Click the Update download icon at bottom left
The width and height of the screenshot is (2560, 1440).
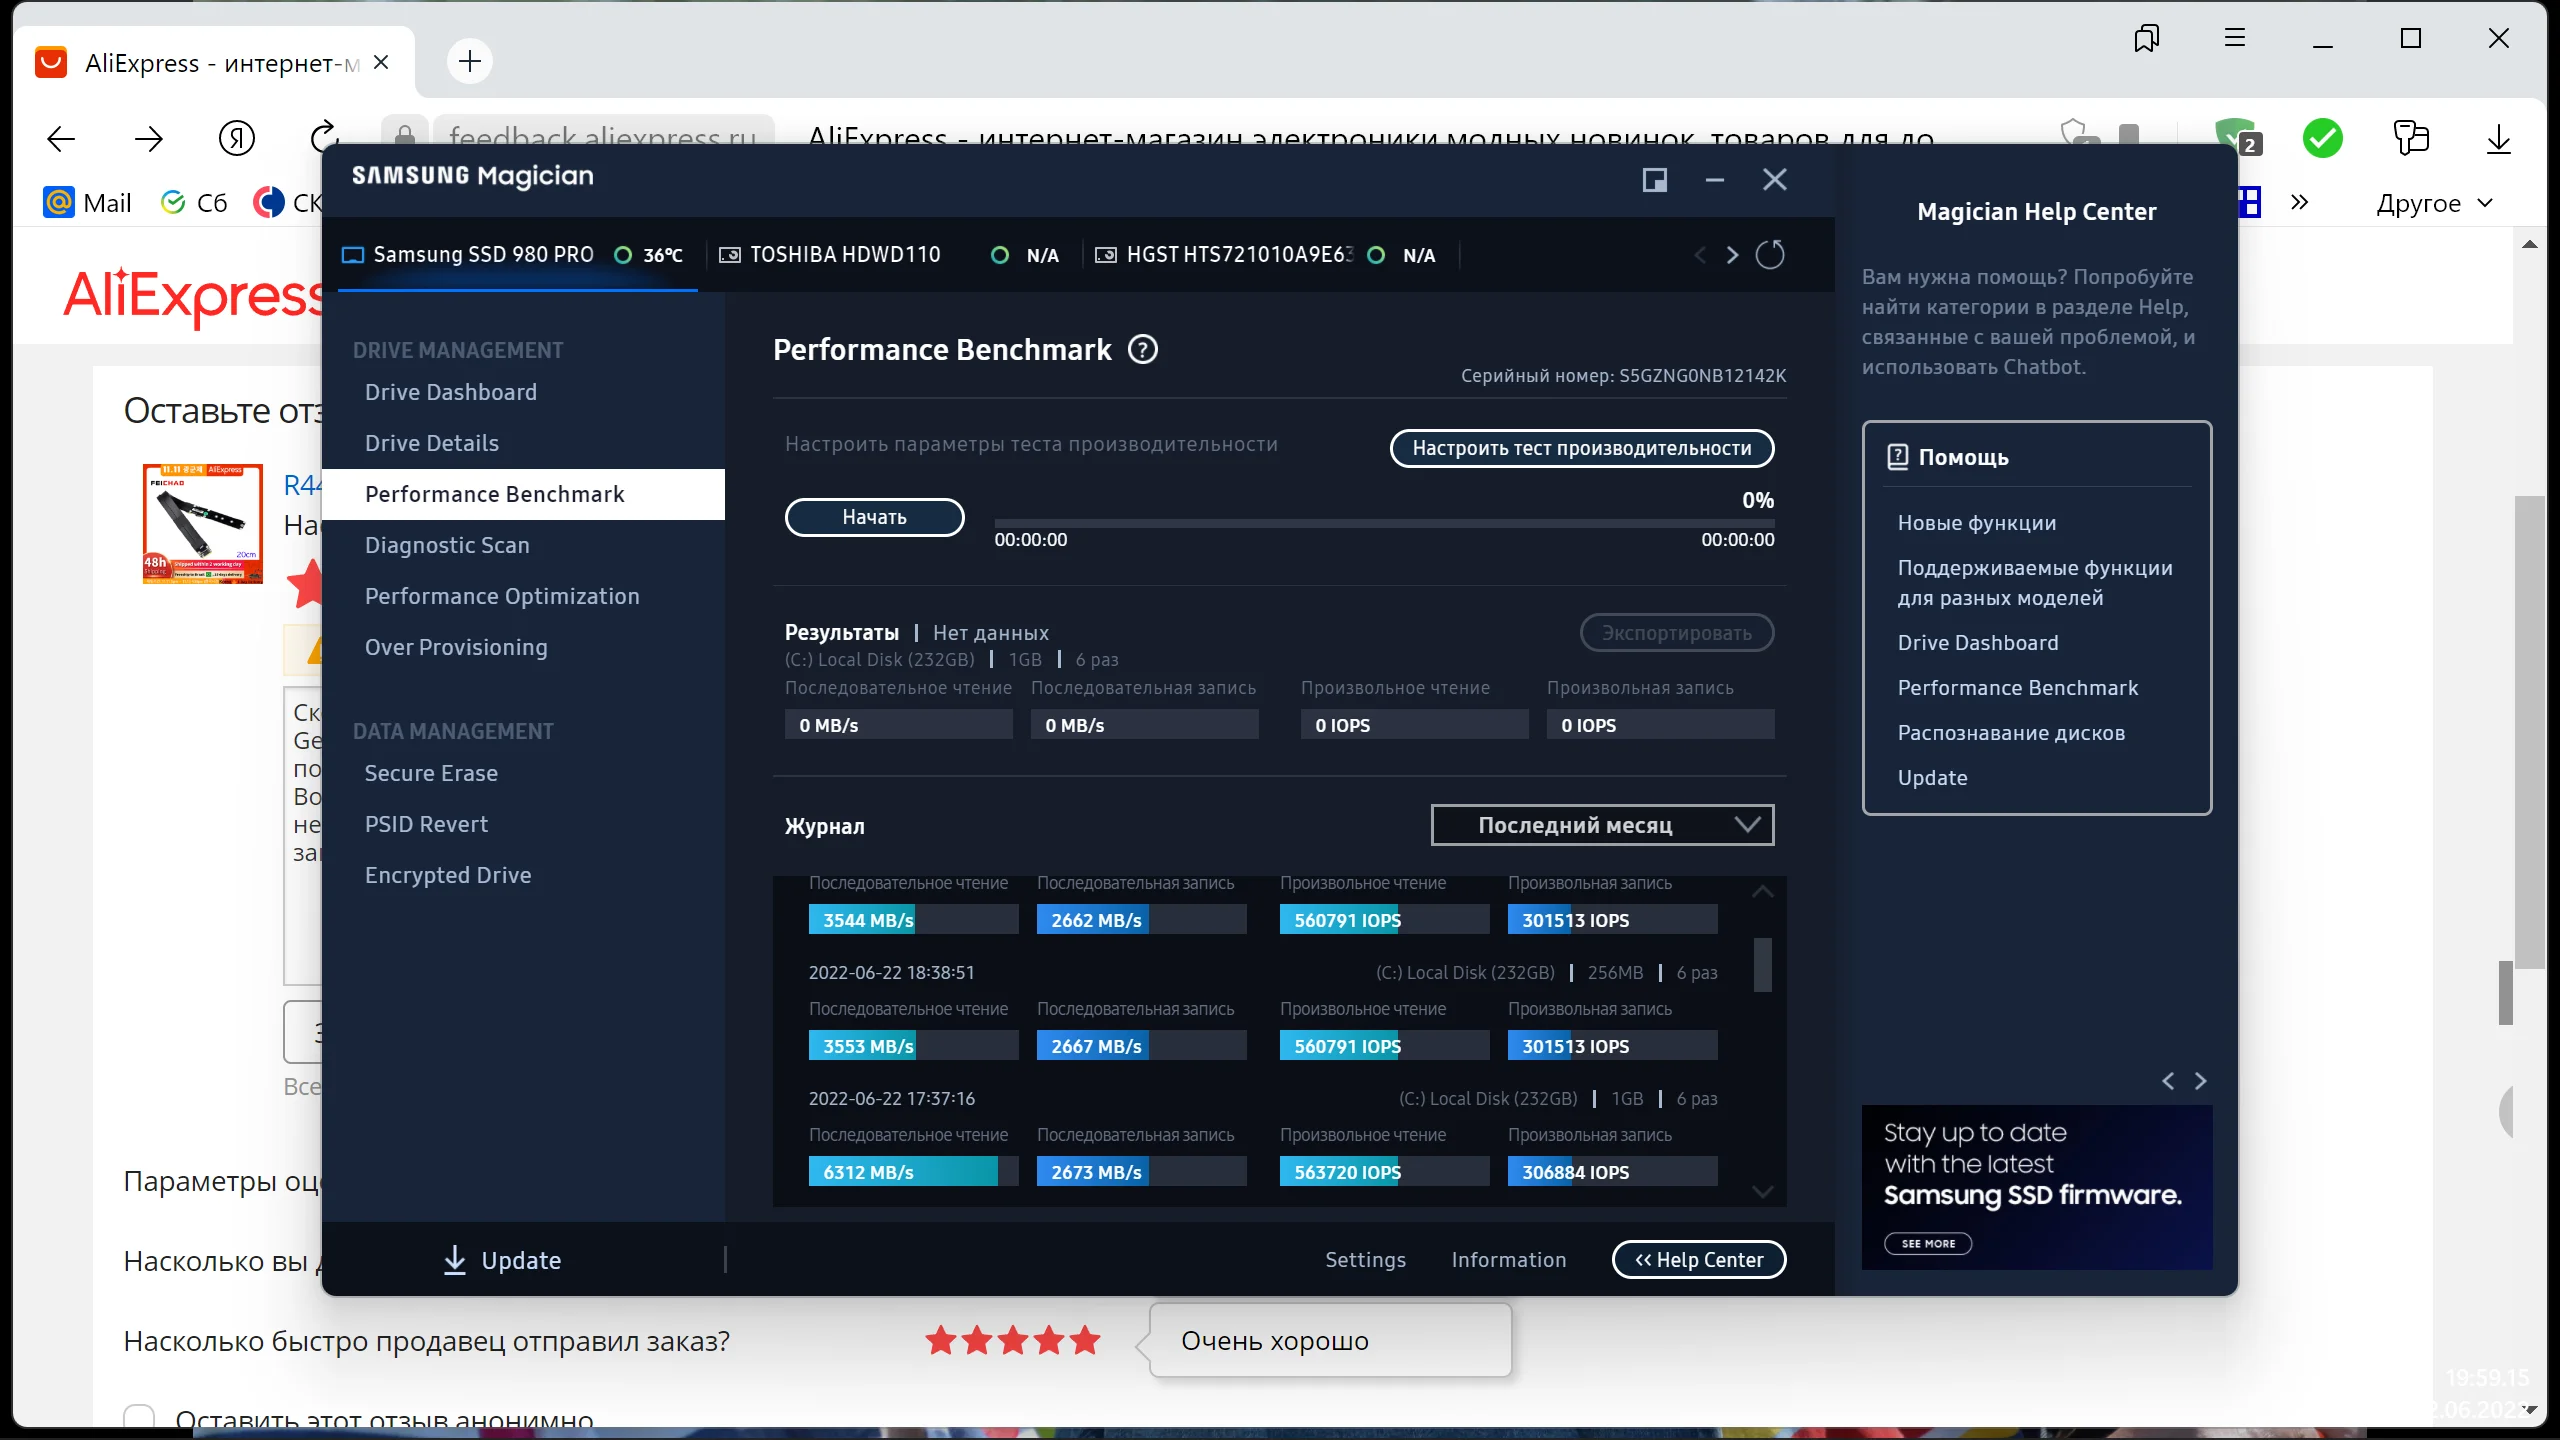pos(455,1260)
